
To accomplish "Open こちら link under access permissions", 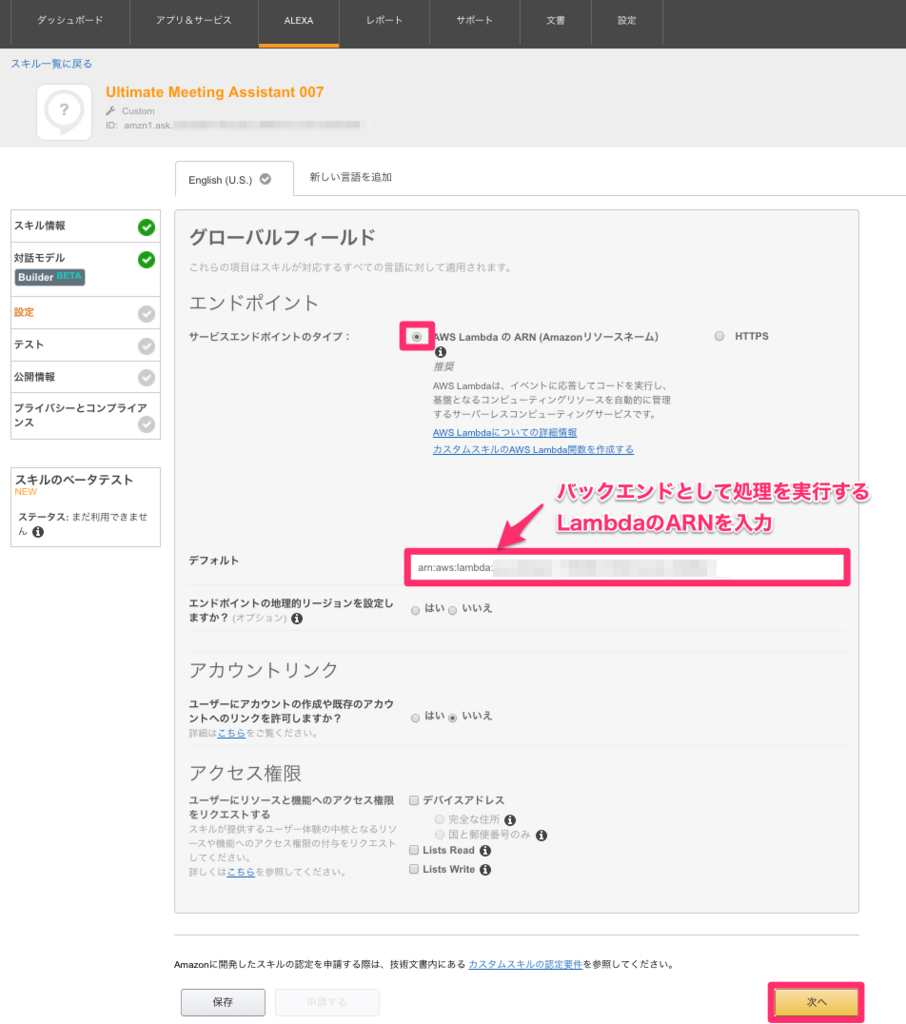I will [241, 872].
